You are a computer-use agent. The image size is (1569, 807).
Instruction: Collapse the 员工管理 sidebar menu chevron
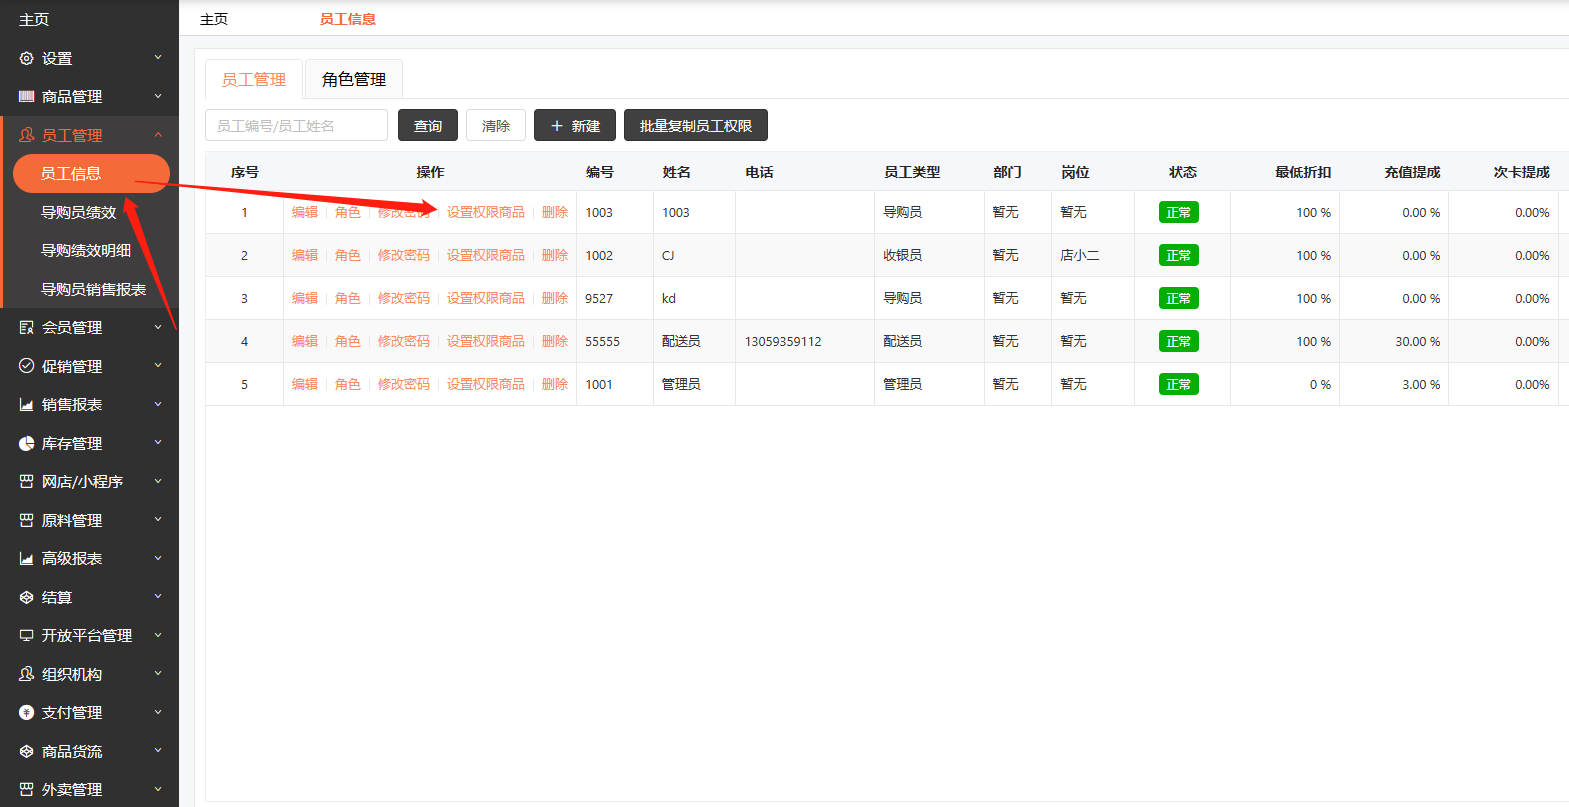158,135
